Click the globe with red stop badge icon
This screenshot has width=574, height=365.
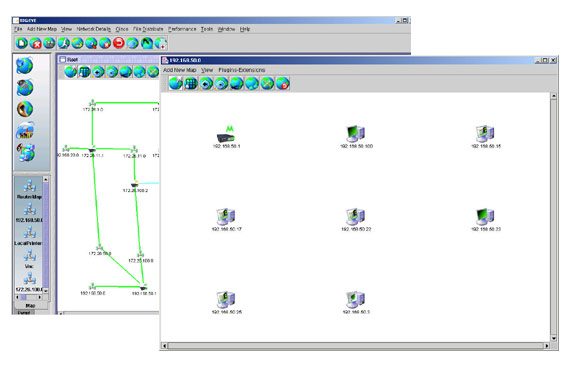point(283,83)
